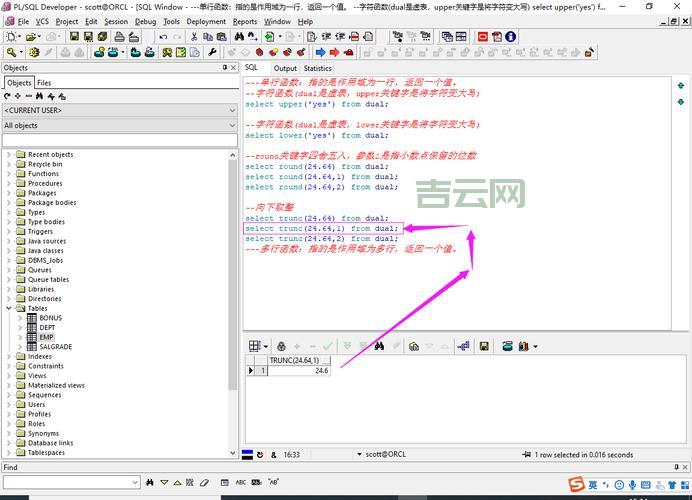Click the refresh icon in Objects panel

[8, 97]
